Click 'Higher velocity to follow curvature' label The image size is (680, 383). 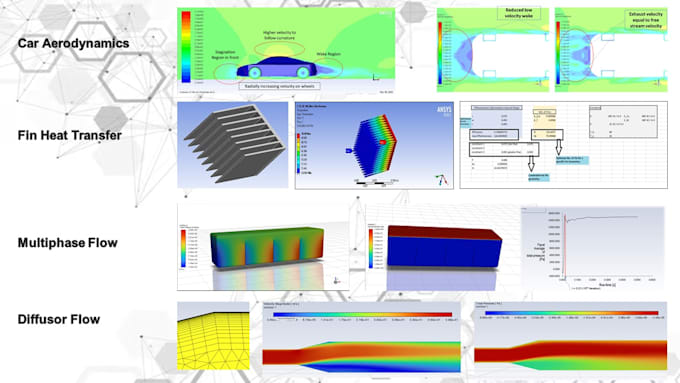coord(279,35)
